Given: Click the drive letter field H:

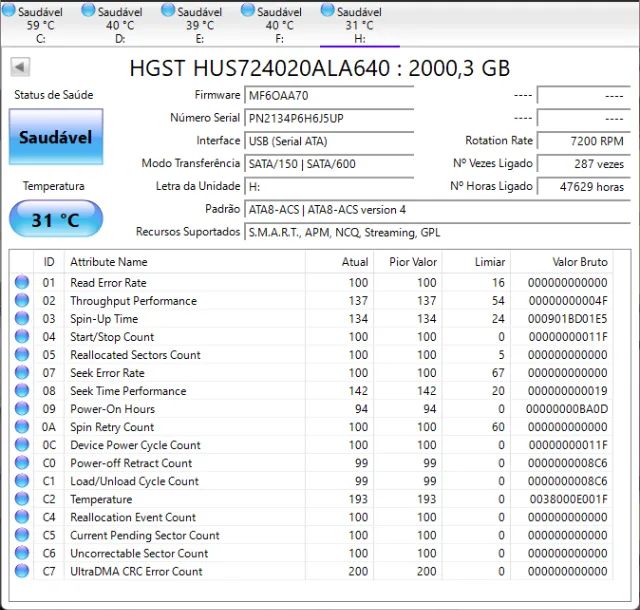Looking at the screenshot, I should [x=329, y=187].
